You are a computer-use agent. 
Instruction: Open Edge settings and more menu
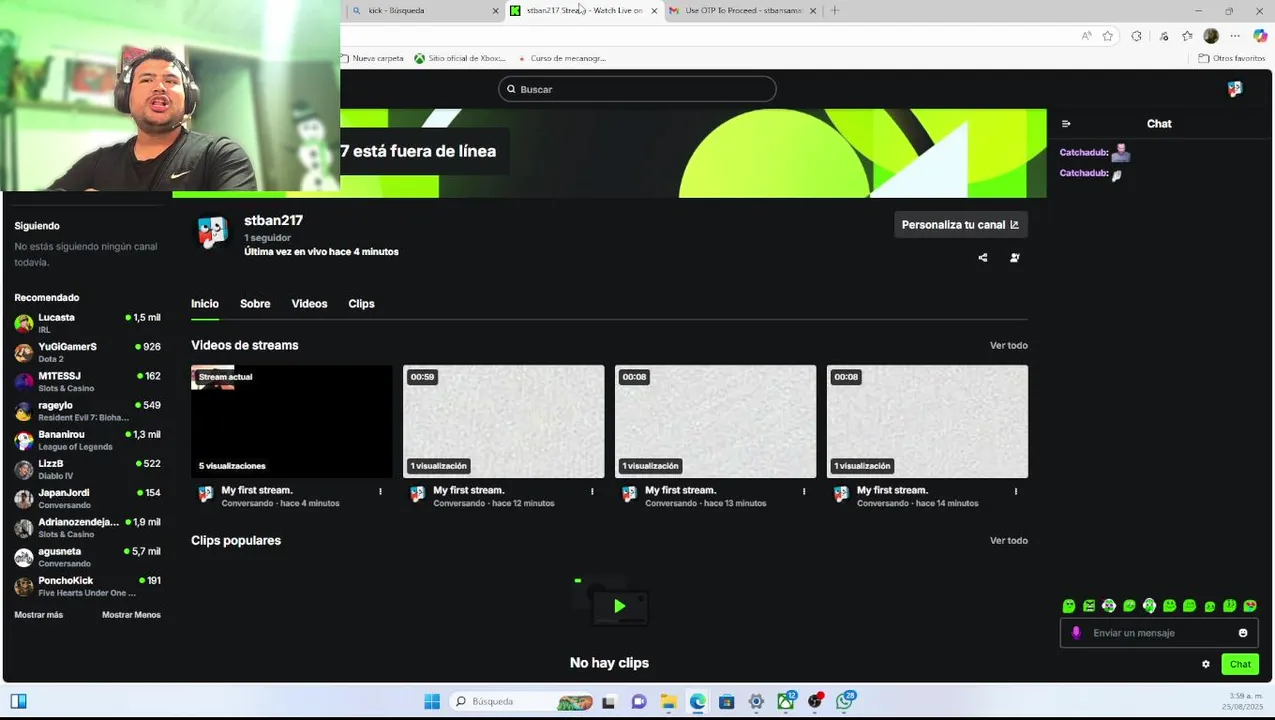1234,36
